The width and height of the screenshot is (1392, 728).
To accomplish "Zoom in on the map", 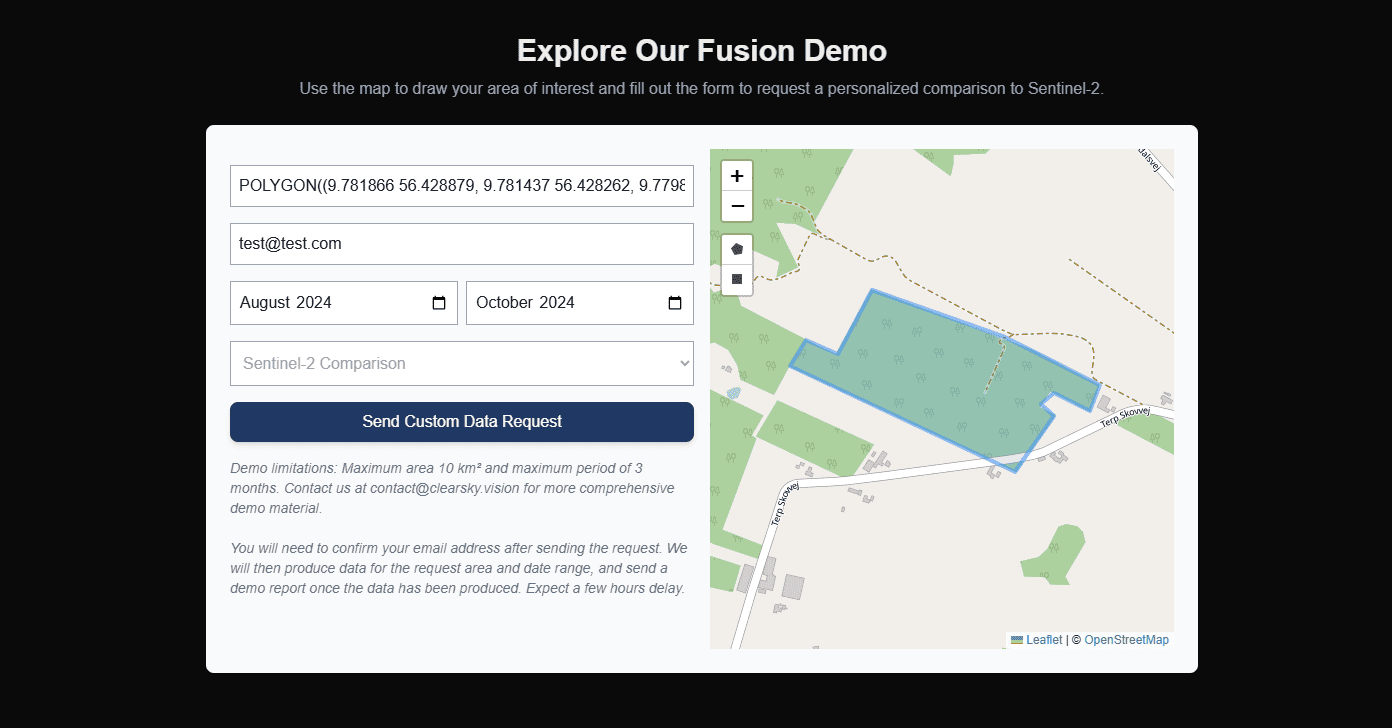I will pyautogui.click(x=736, y=176).
